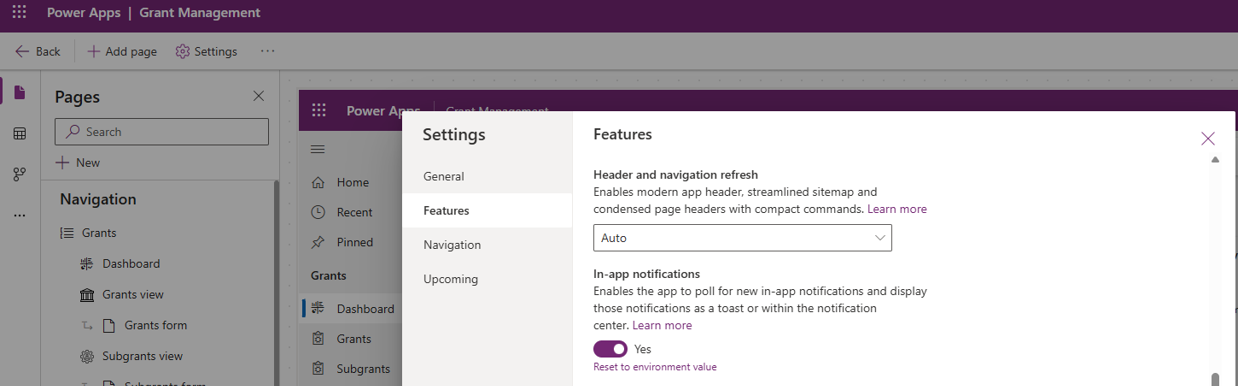Switch to Upcoming settings tab
The image size is (1238, 386).
(487, 279)
